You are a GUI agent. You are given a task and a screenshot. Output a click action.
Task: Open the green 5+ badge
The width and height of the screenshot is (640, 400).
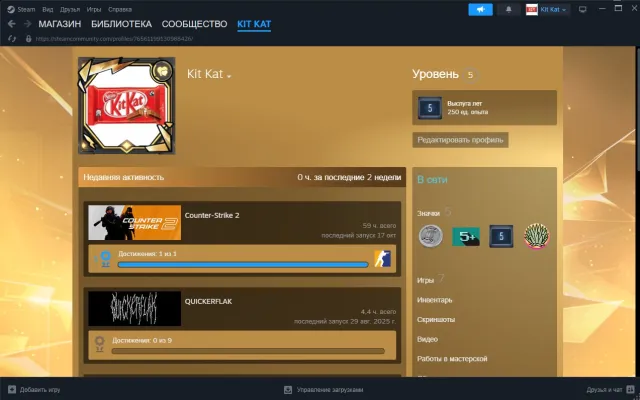[x=466, y=237]
